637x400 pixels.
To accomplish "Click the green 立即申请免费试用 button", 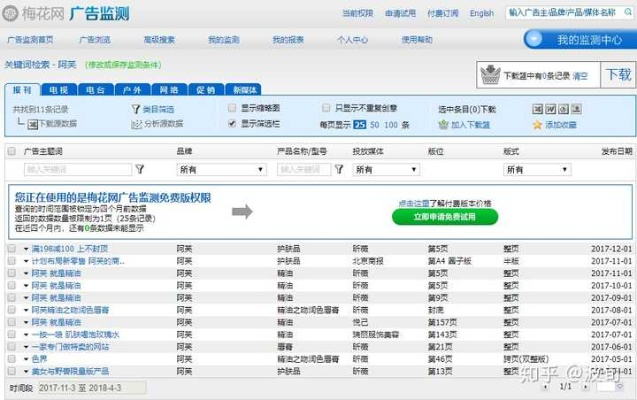I will click(x=445, y=217).
